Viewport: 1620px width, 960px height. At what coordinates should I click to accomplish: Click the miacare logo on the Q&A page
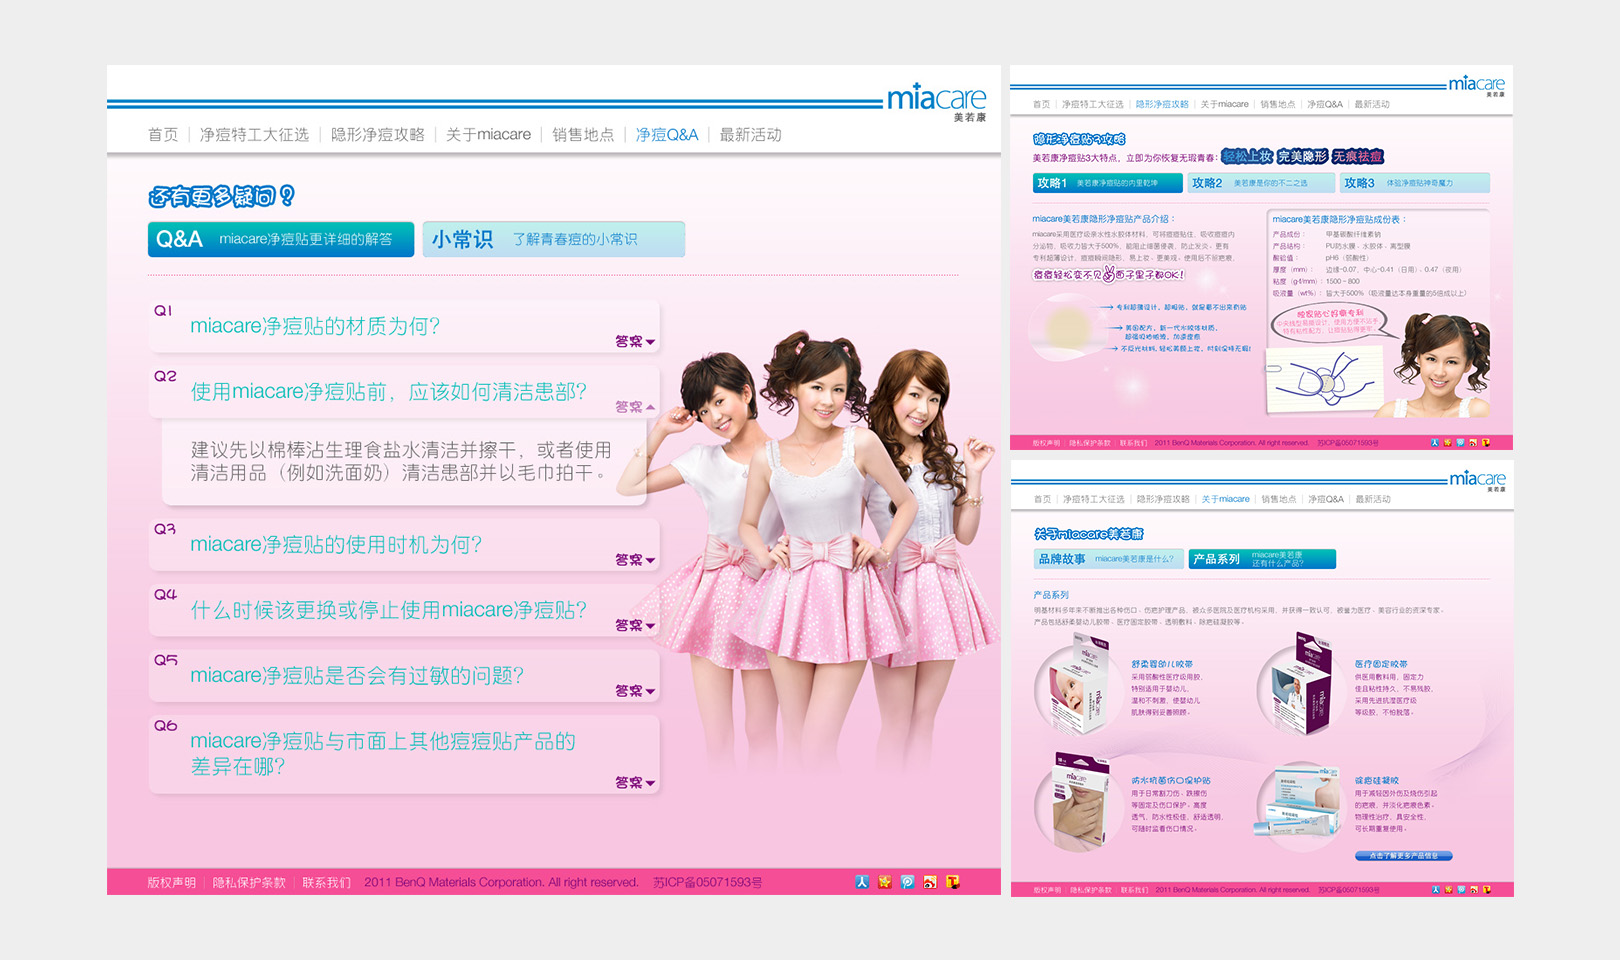click(937, 101)
